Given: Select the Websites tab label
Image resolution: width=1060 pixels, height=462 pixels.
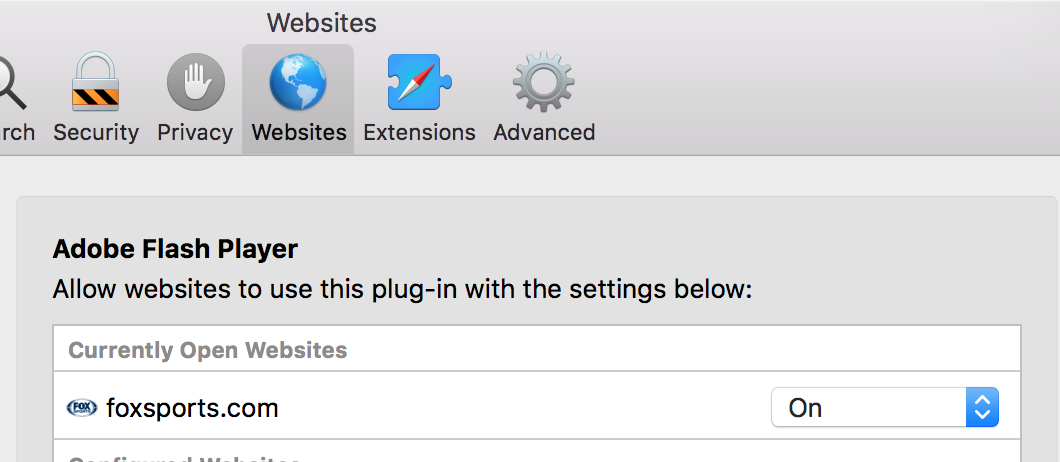Looking at the screenshot, I should (299, 133).
